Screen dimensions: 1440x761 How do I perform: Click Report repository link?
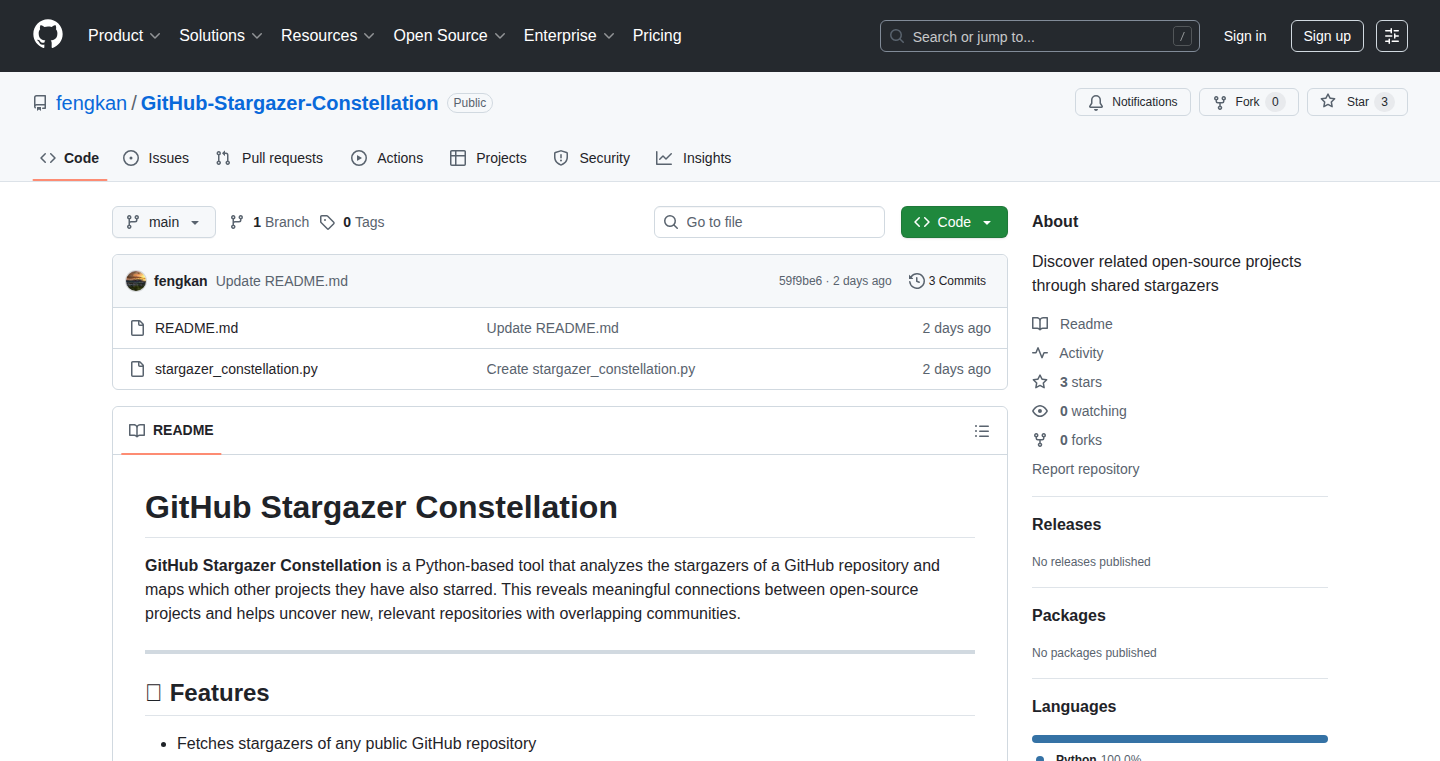coord(1085,469)
